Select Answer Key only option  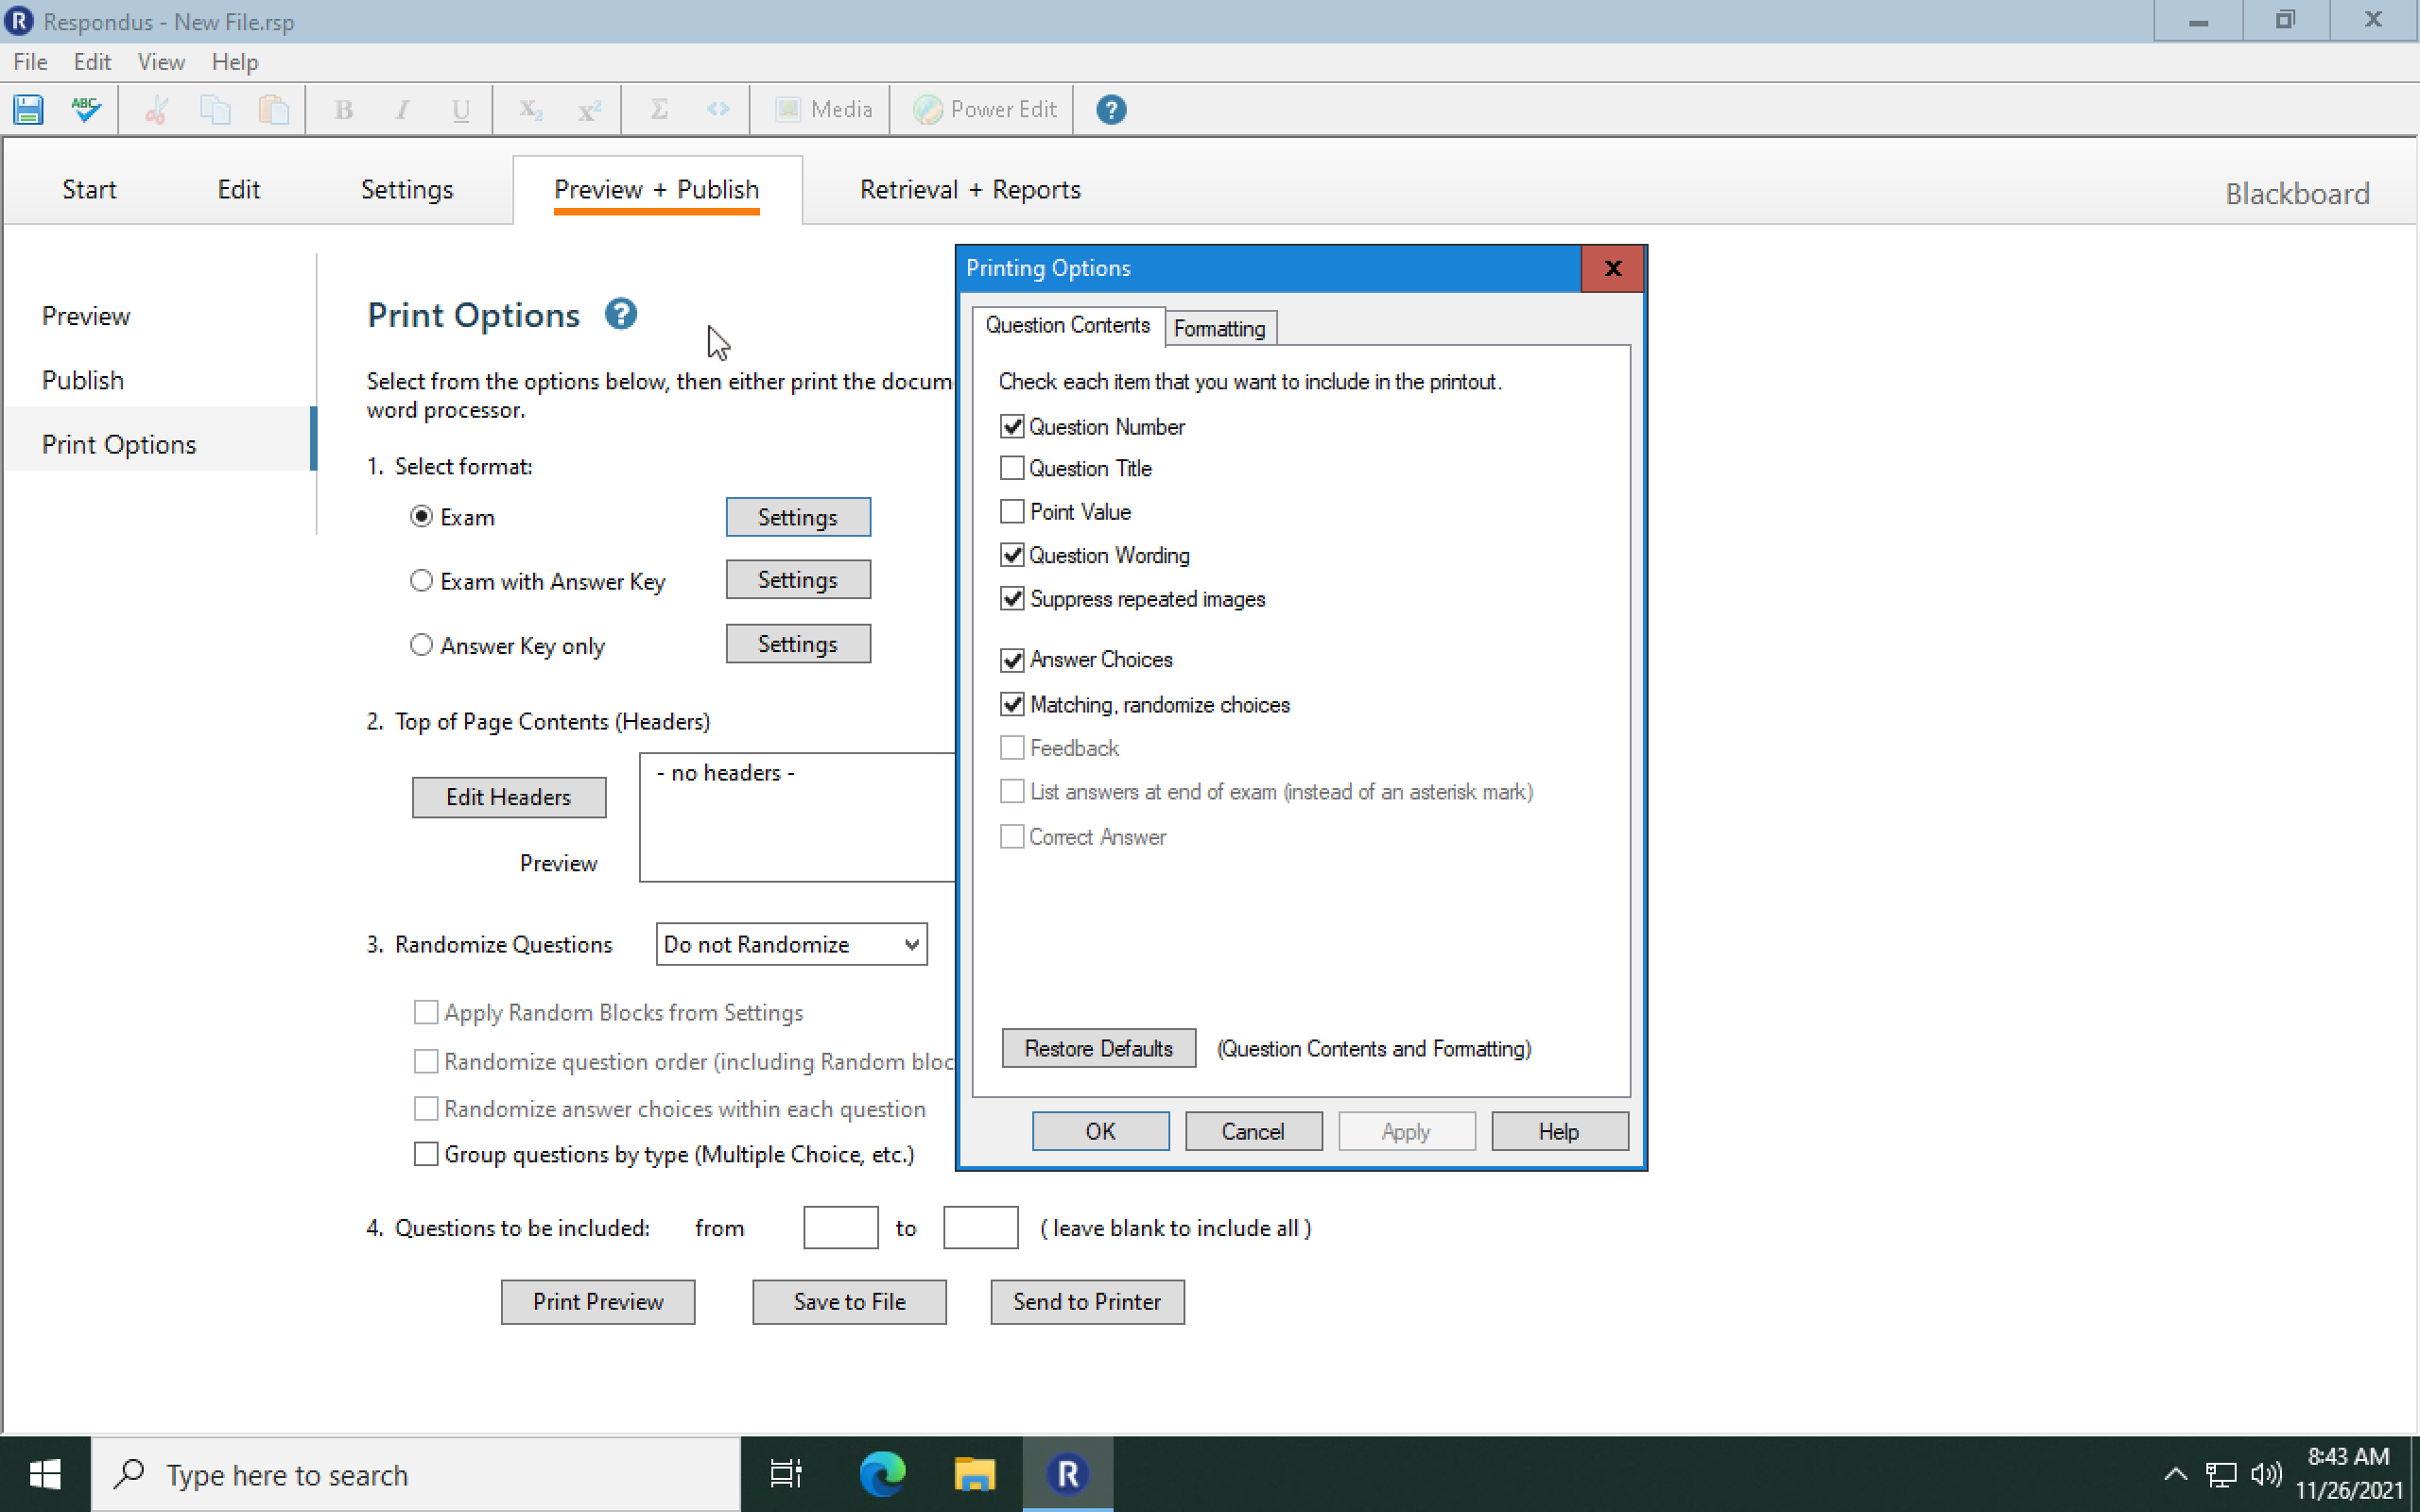click(x=422, y=645)
